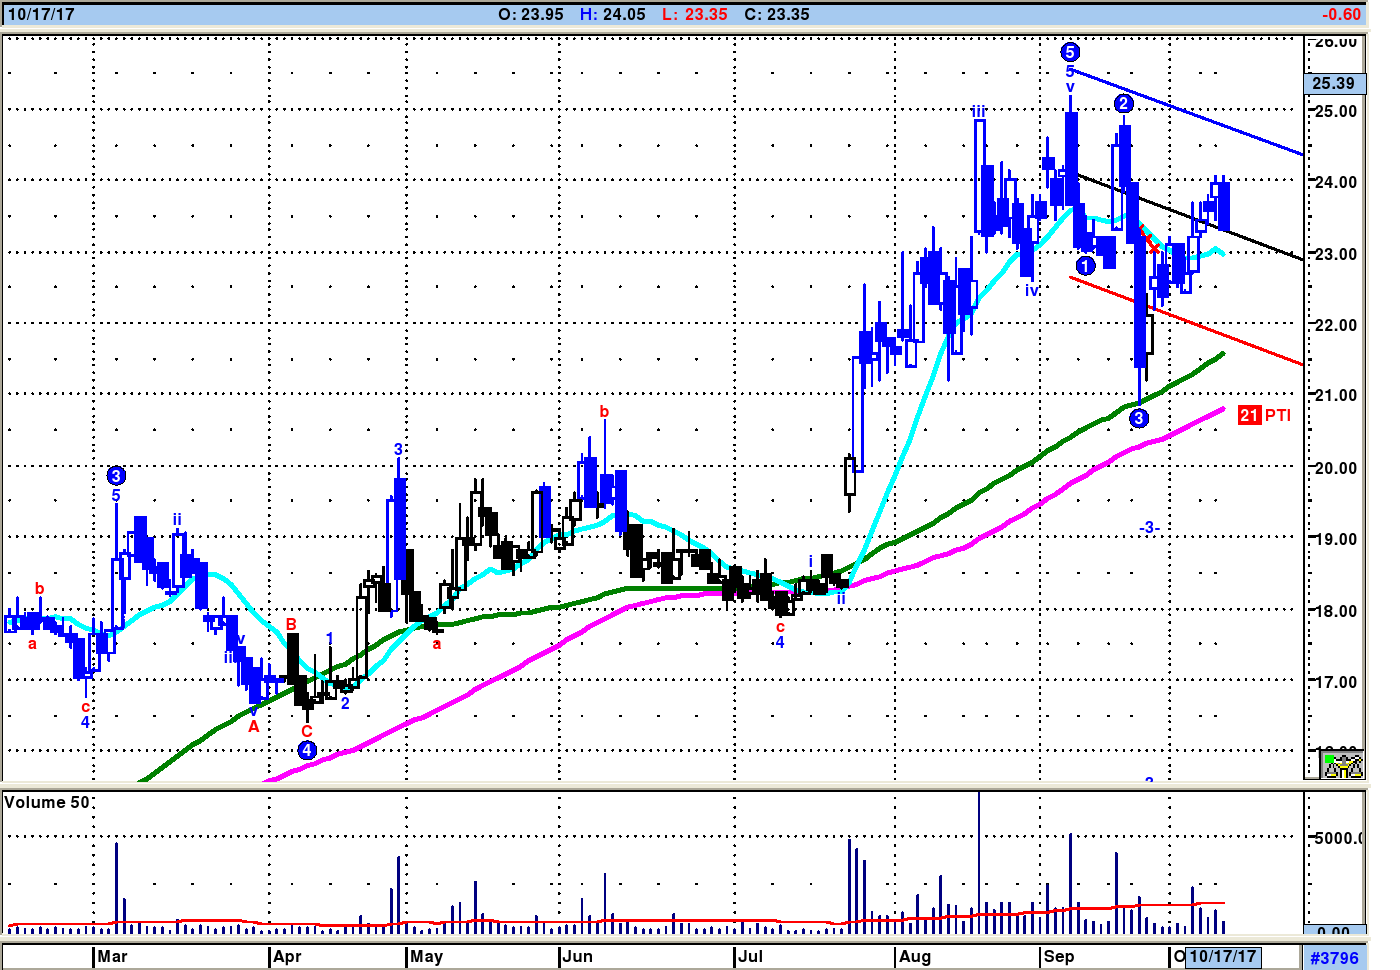
Task: Click the Volume 50 panel label
Action: click(x=47, y=803)
